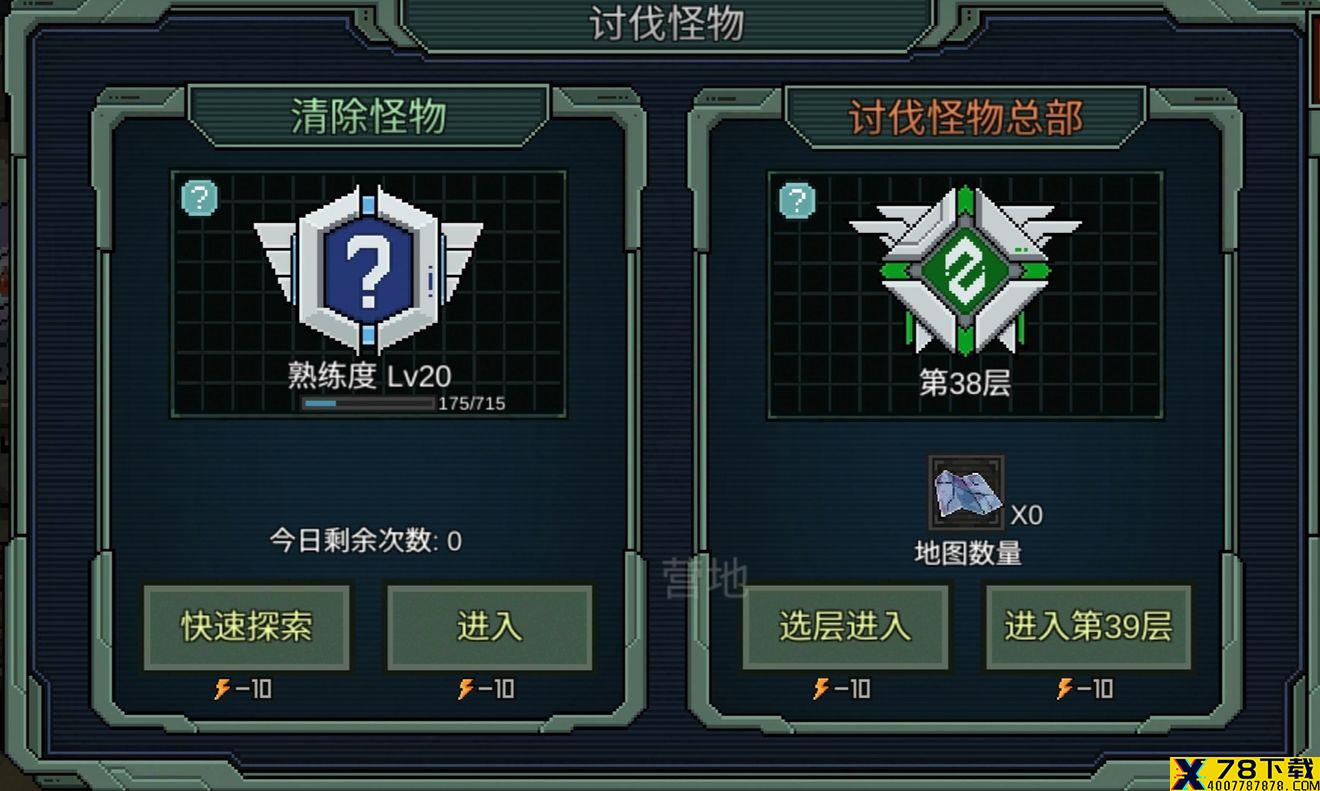Click the lightning energy icon under 进入

(x=466, y=688)
